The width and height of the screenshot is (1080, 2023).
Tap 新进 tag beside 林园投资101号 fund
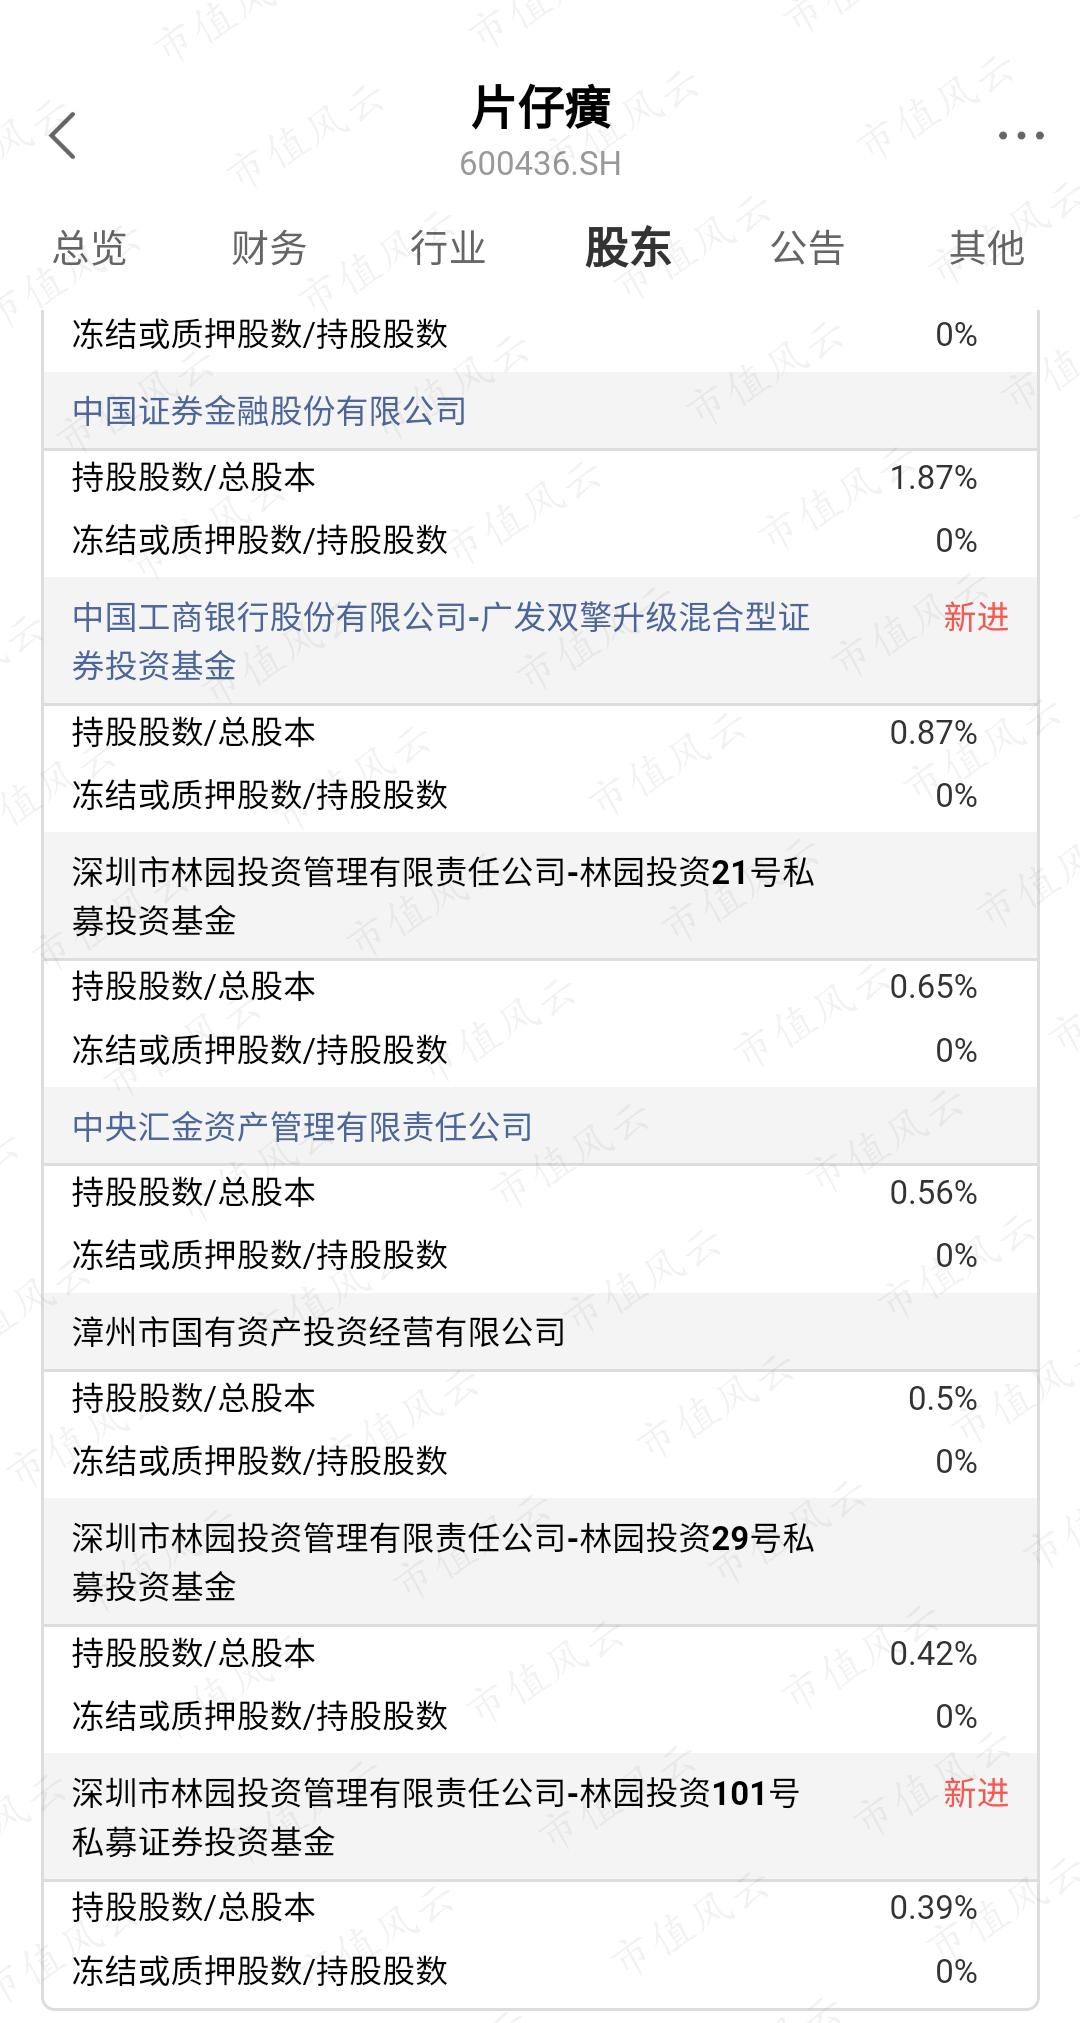coord(976,1793)
